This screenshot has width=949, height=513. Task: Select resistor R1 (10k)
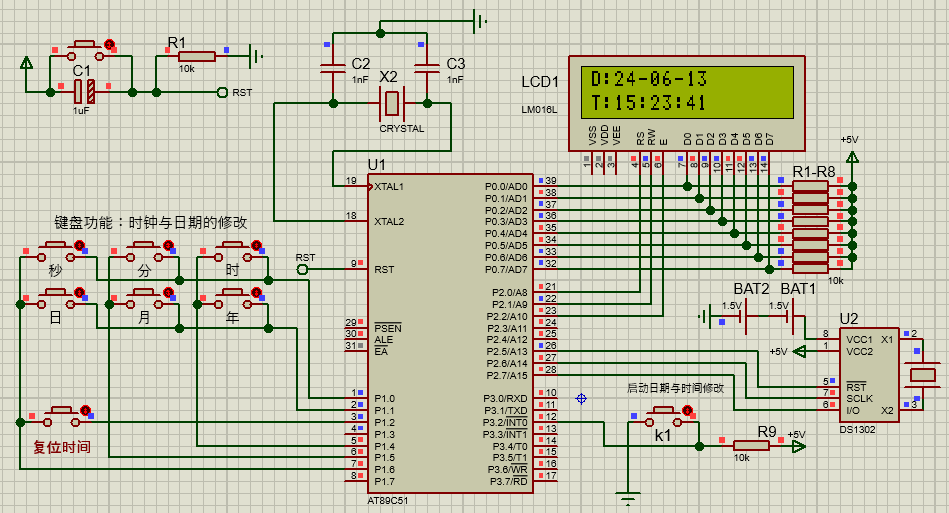[x=197, y=56]
